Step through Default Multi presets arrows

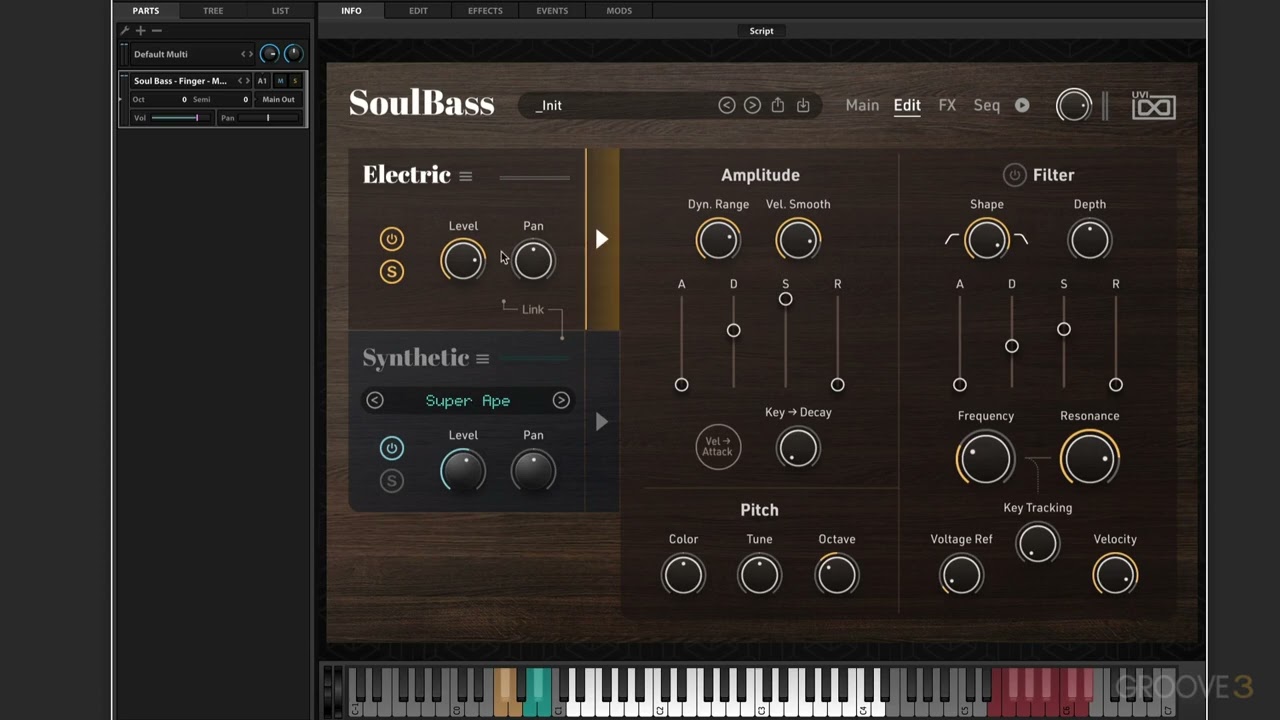point(246,54)
